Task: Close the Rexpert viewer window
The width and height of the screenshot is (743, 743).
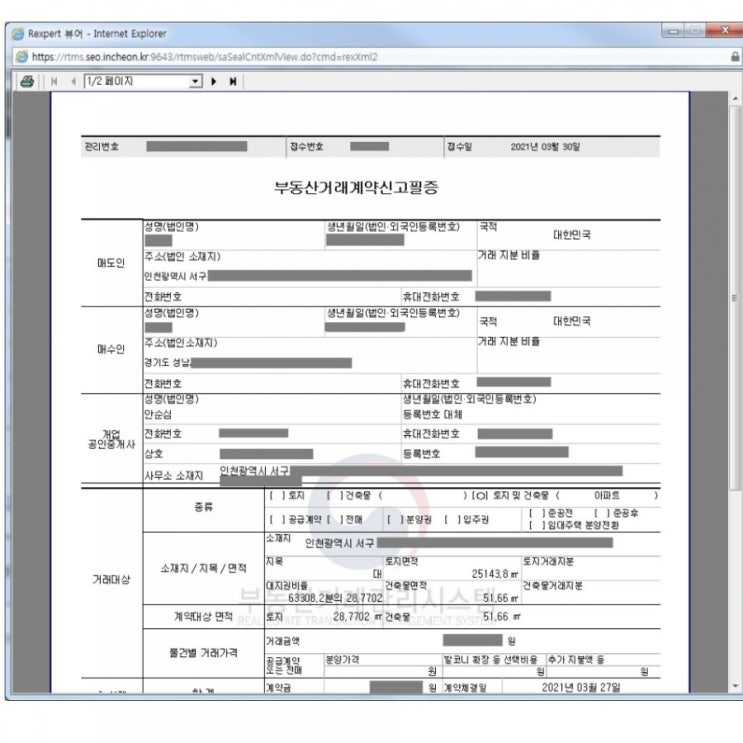Action: click(725, 31)
